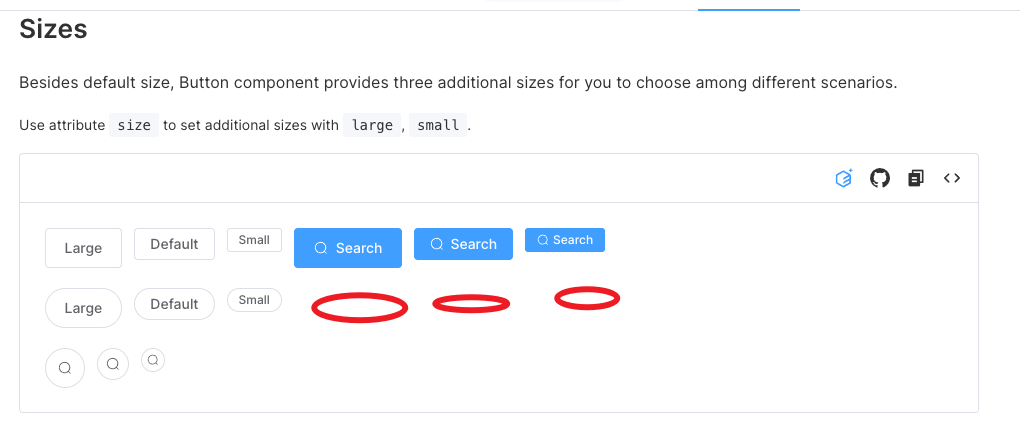
Task: Click the largest red oval annotation
Action: 360,308
